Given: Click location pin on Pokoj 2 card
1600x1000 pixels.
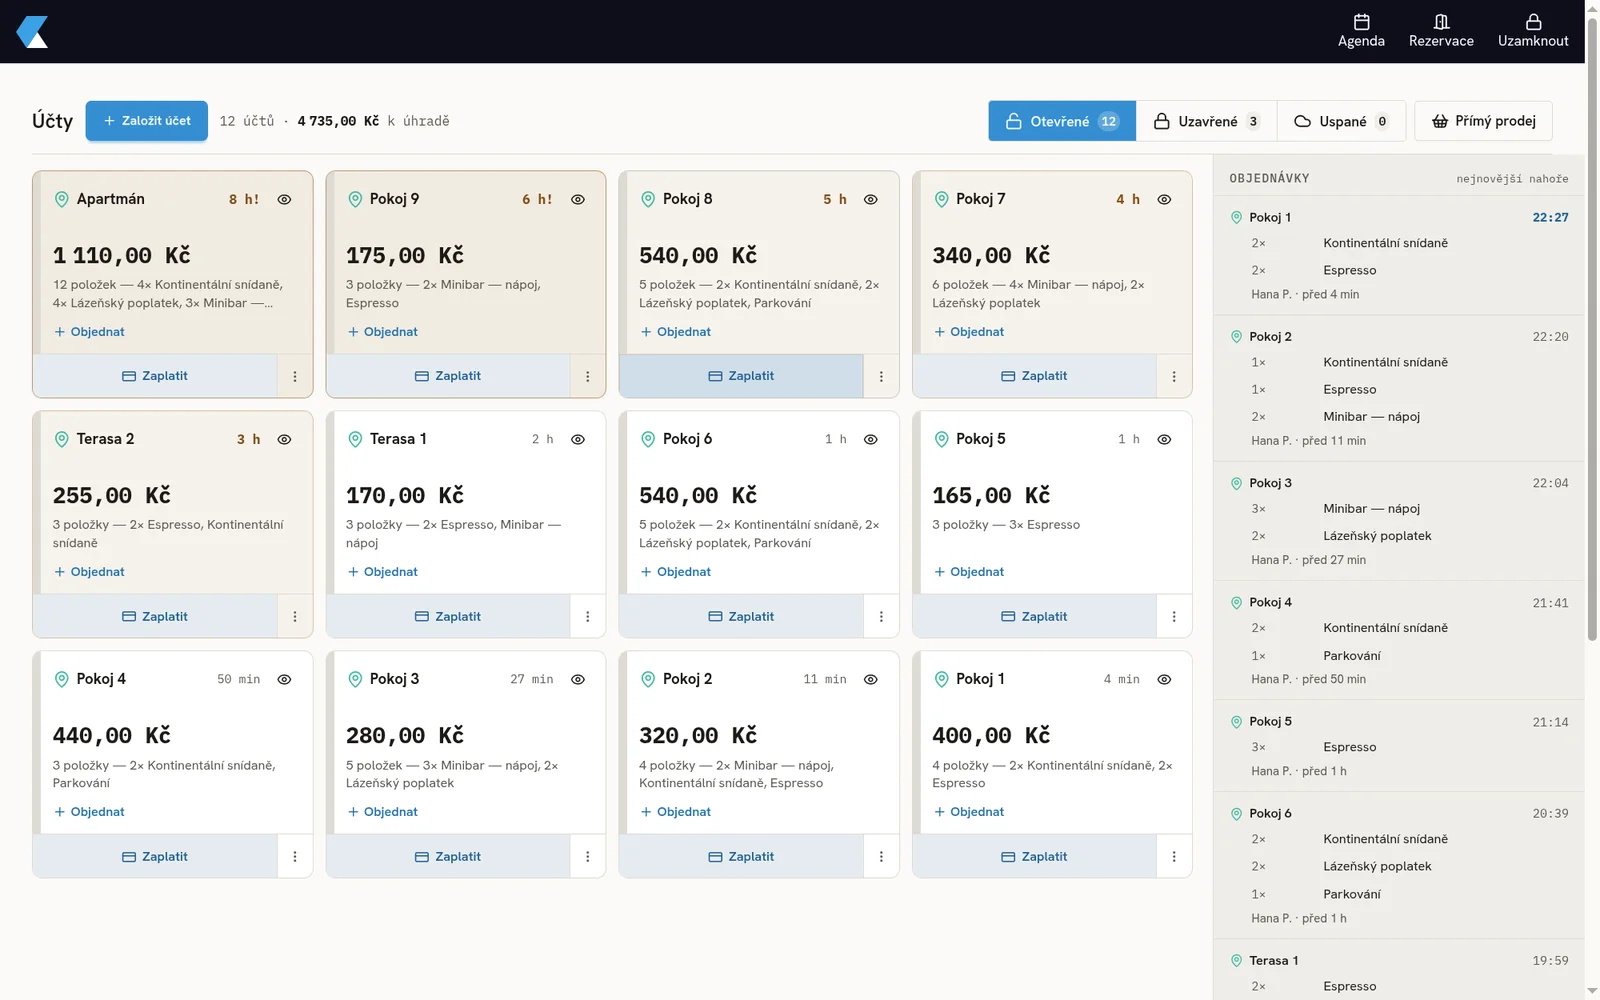Looking at the screenshot, I should pos(647,679).
